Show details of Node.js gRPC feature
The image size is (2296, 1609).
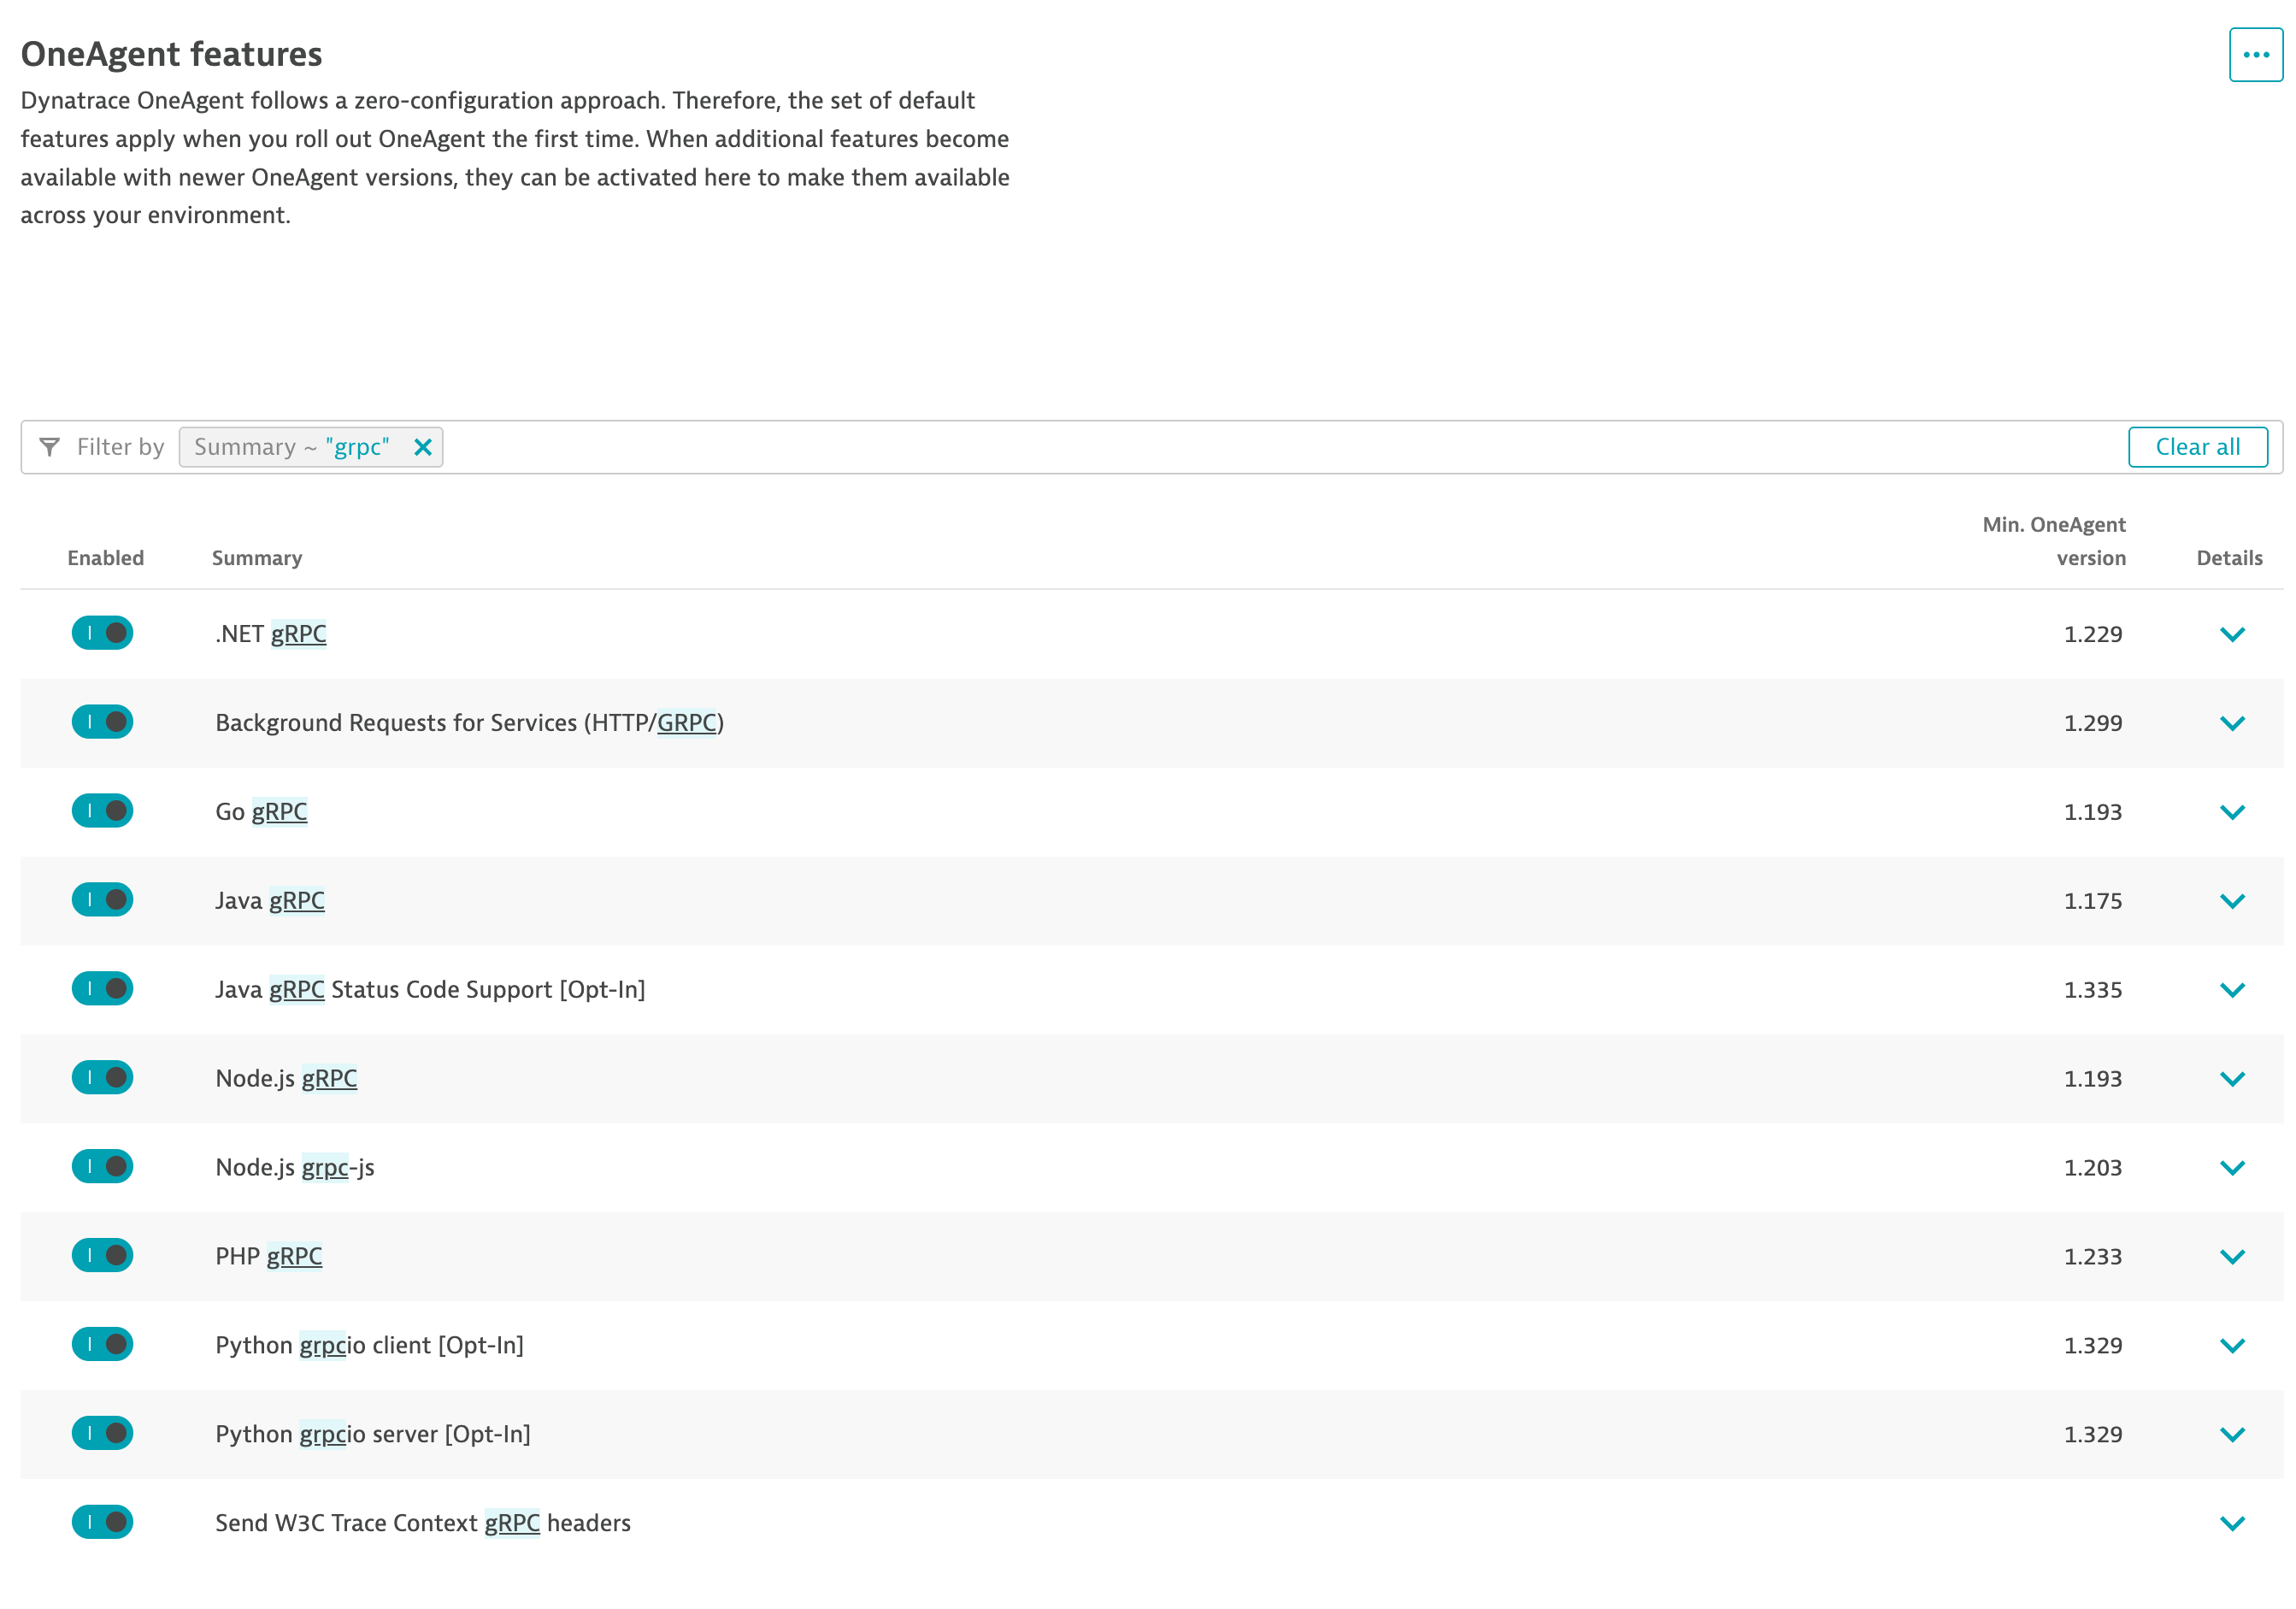2232,1079
